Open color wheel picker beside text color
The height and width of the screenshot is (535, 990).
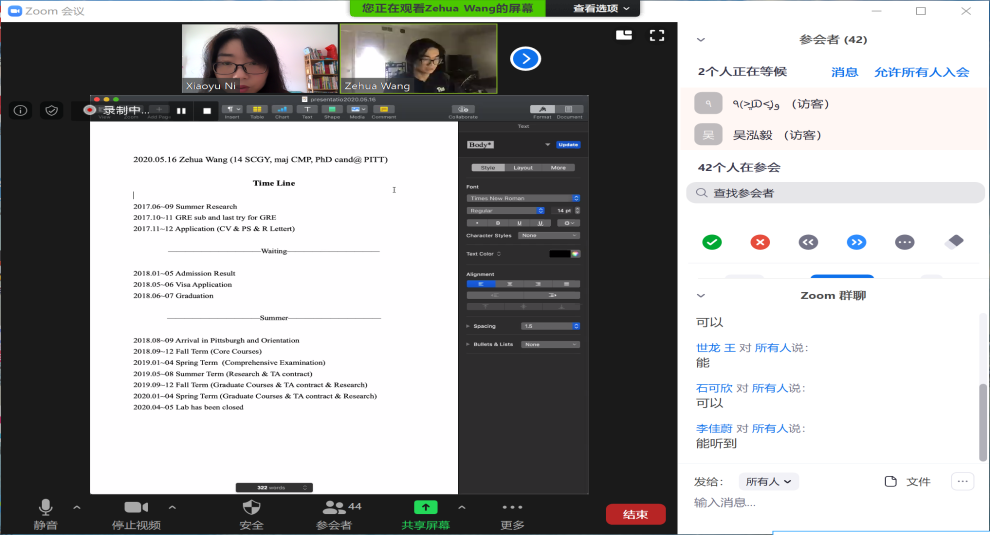[575, 254]
